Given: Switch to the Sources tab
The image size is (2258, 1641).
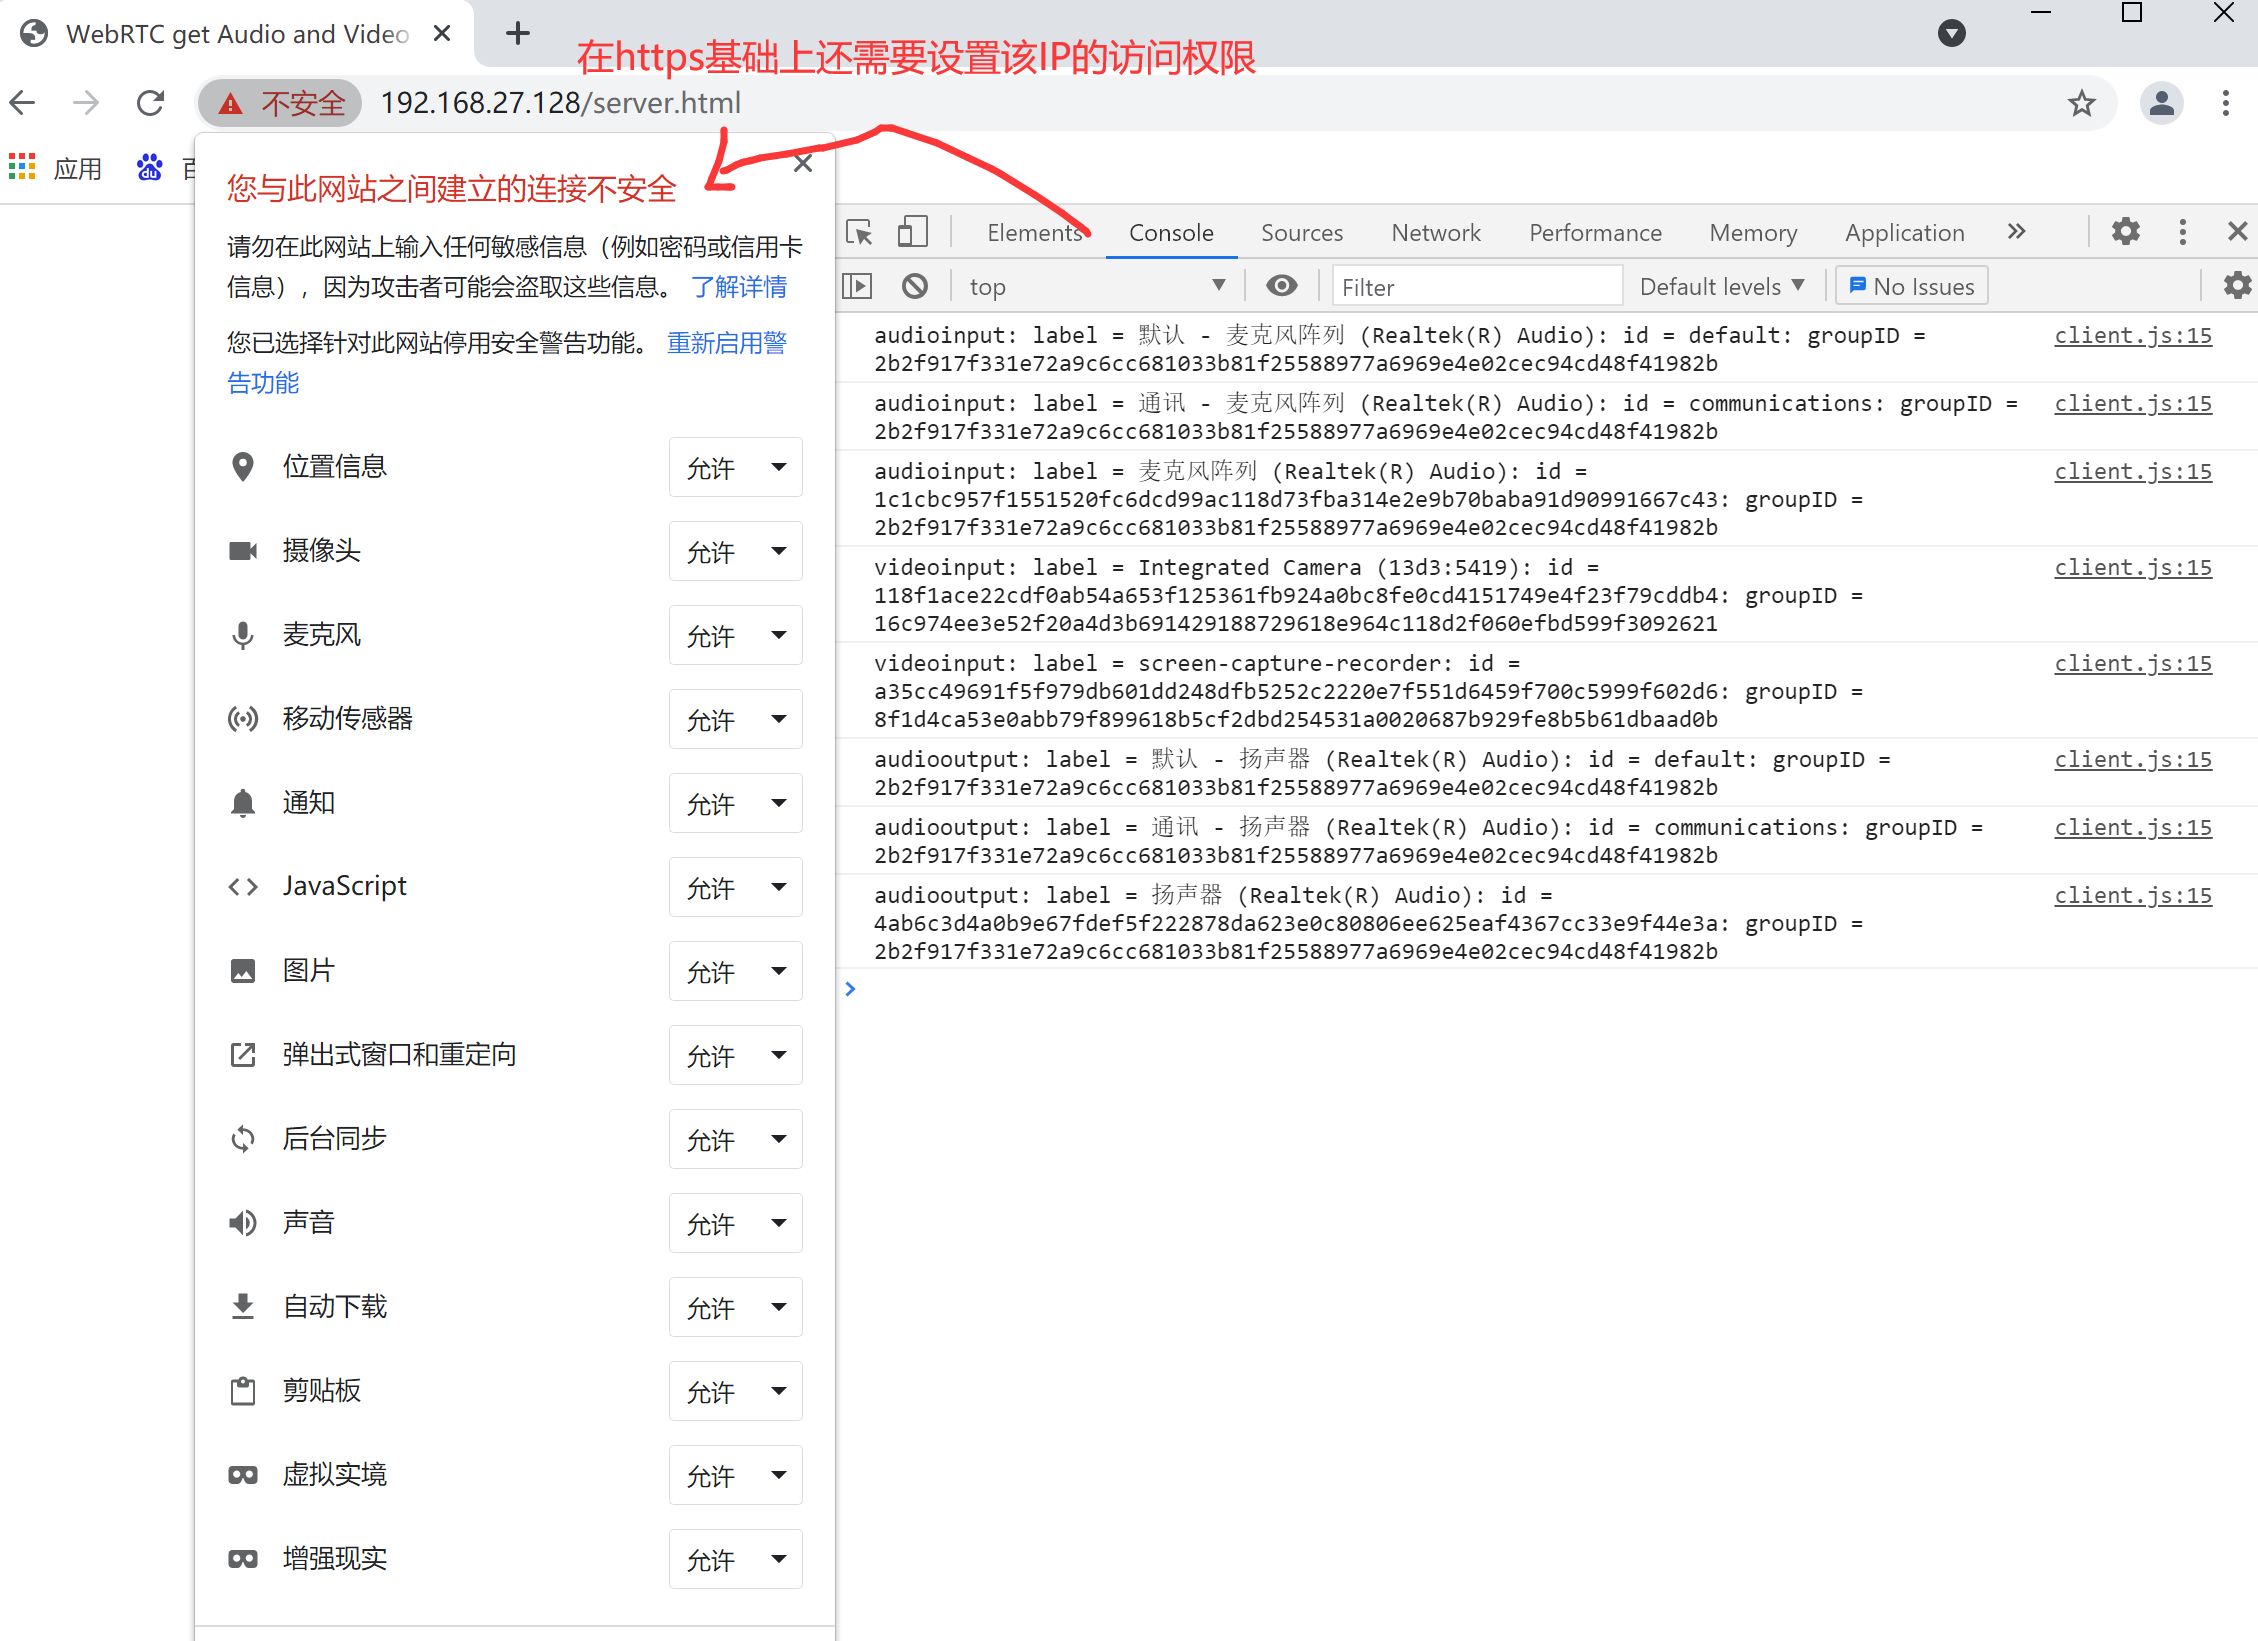Looking at the screenshot, I should click(1301, 232).
